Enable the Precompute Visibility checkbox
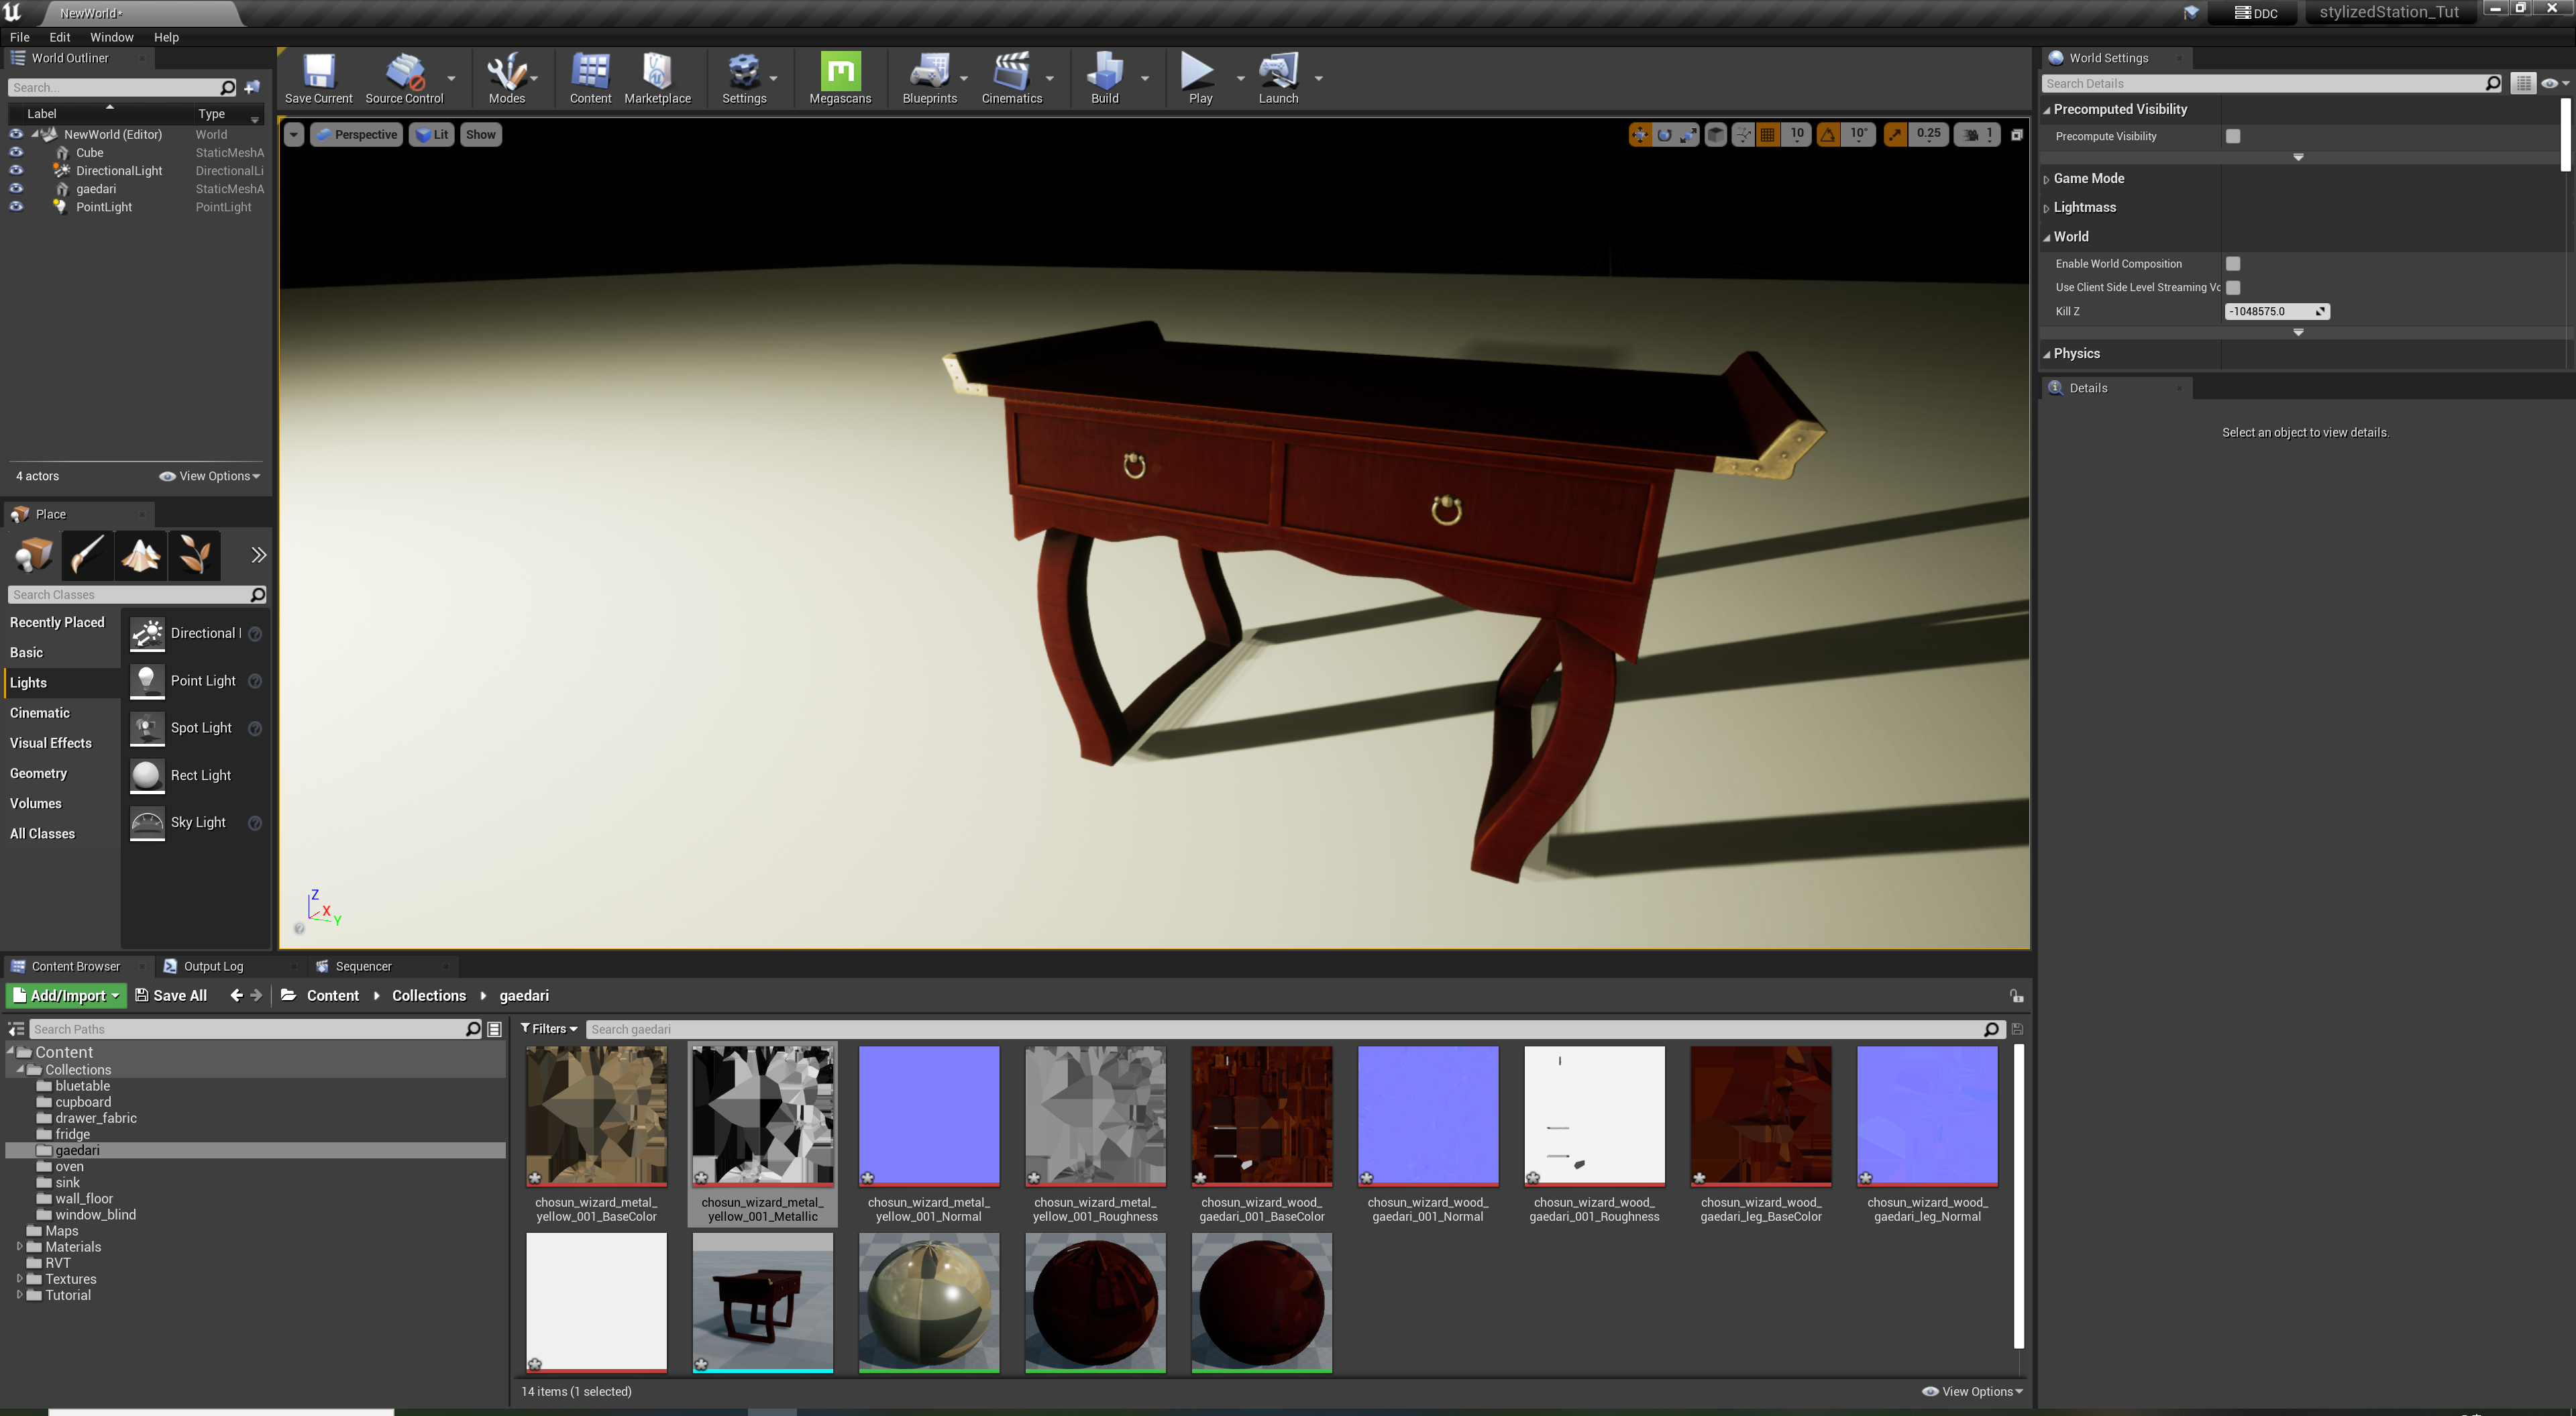This screenshot has width=2576, height=1416. click(x=2232, y=136)
